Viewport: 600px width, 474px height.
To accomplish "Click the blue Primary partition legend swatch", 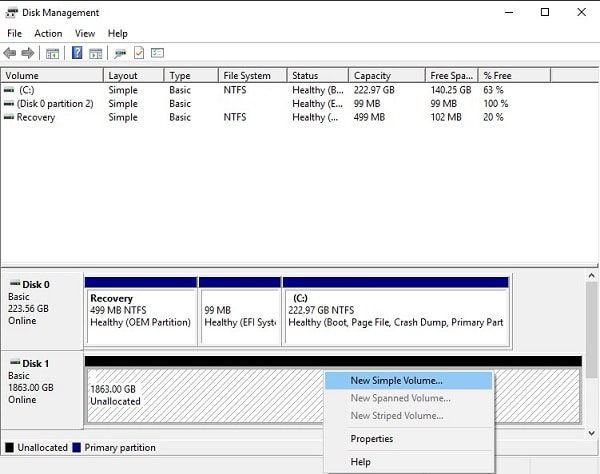I will pyautogui.click(x=77, y=448).
